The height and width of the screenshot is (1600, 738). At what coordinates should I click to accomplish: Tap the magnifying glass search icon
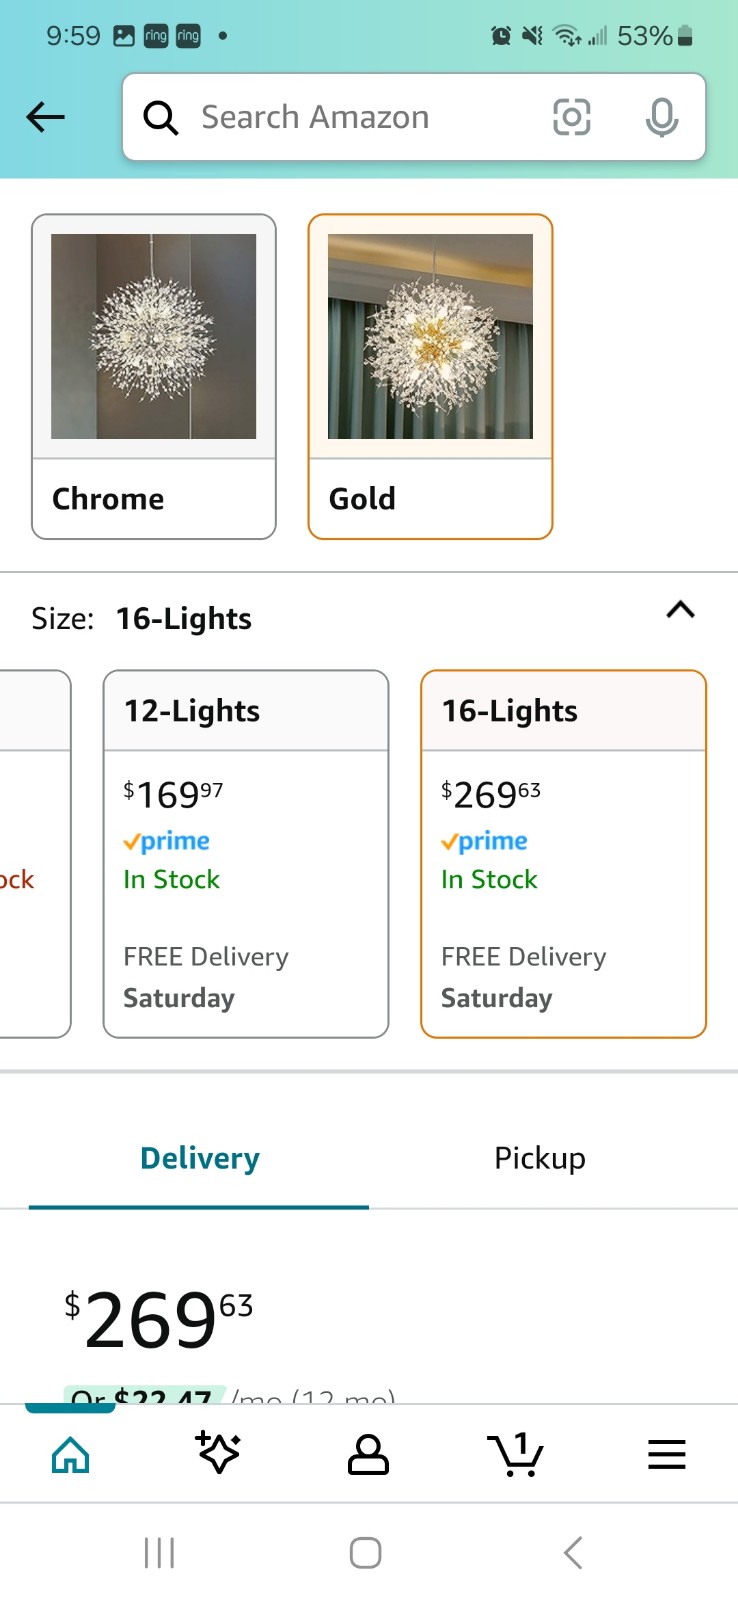(x=160, y=118)
